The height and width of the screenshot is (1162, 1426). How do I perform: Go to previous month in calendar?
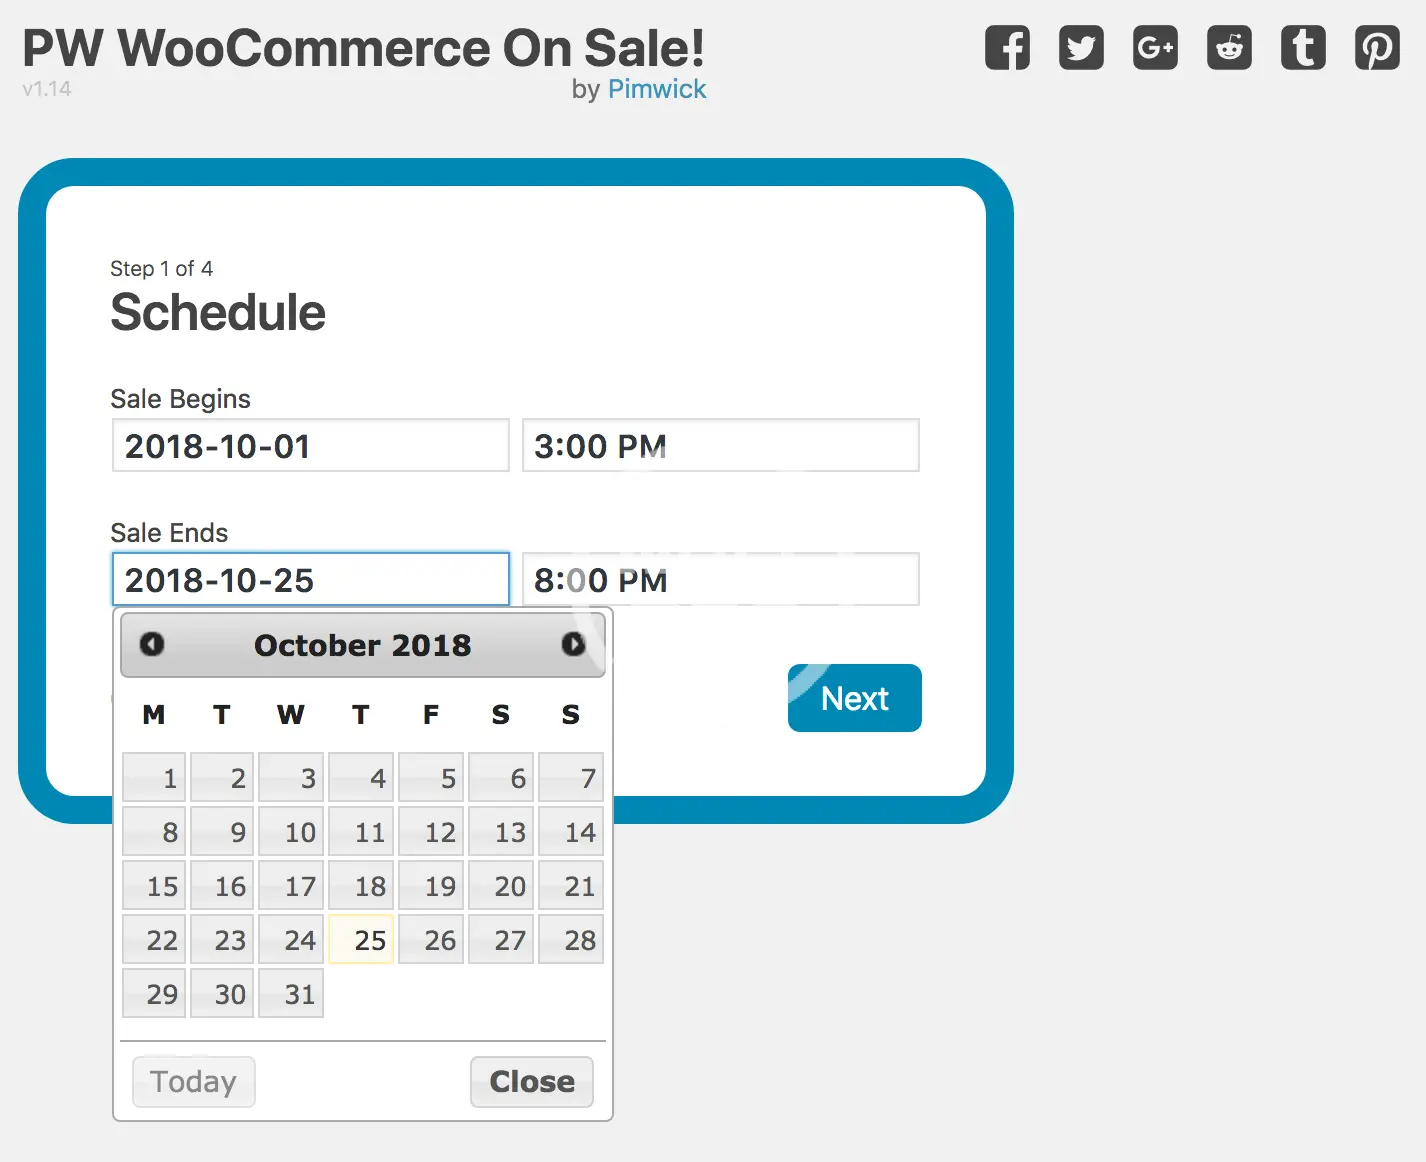point(152,644)
